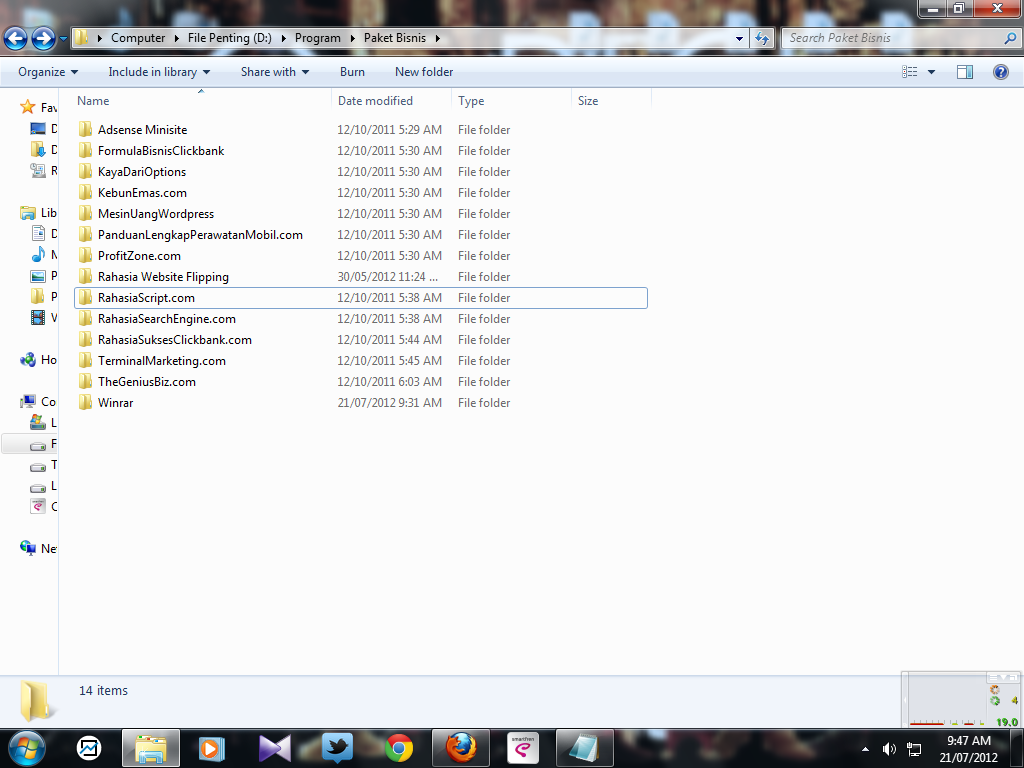Sort by the Name column header
Viewport: 1024px width, 768px height.
coord(201,101)
